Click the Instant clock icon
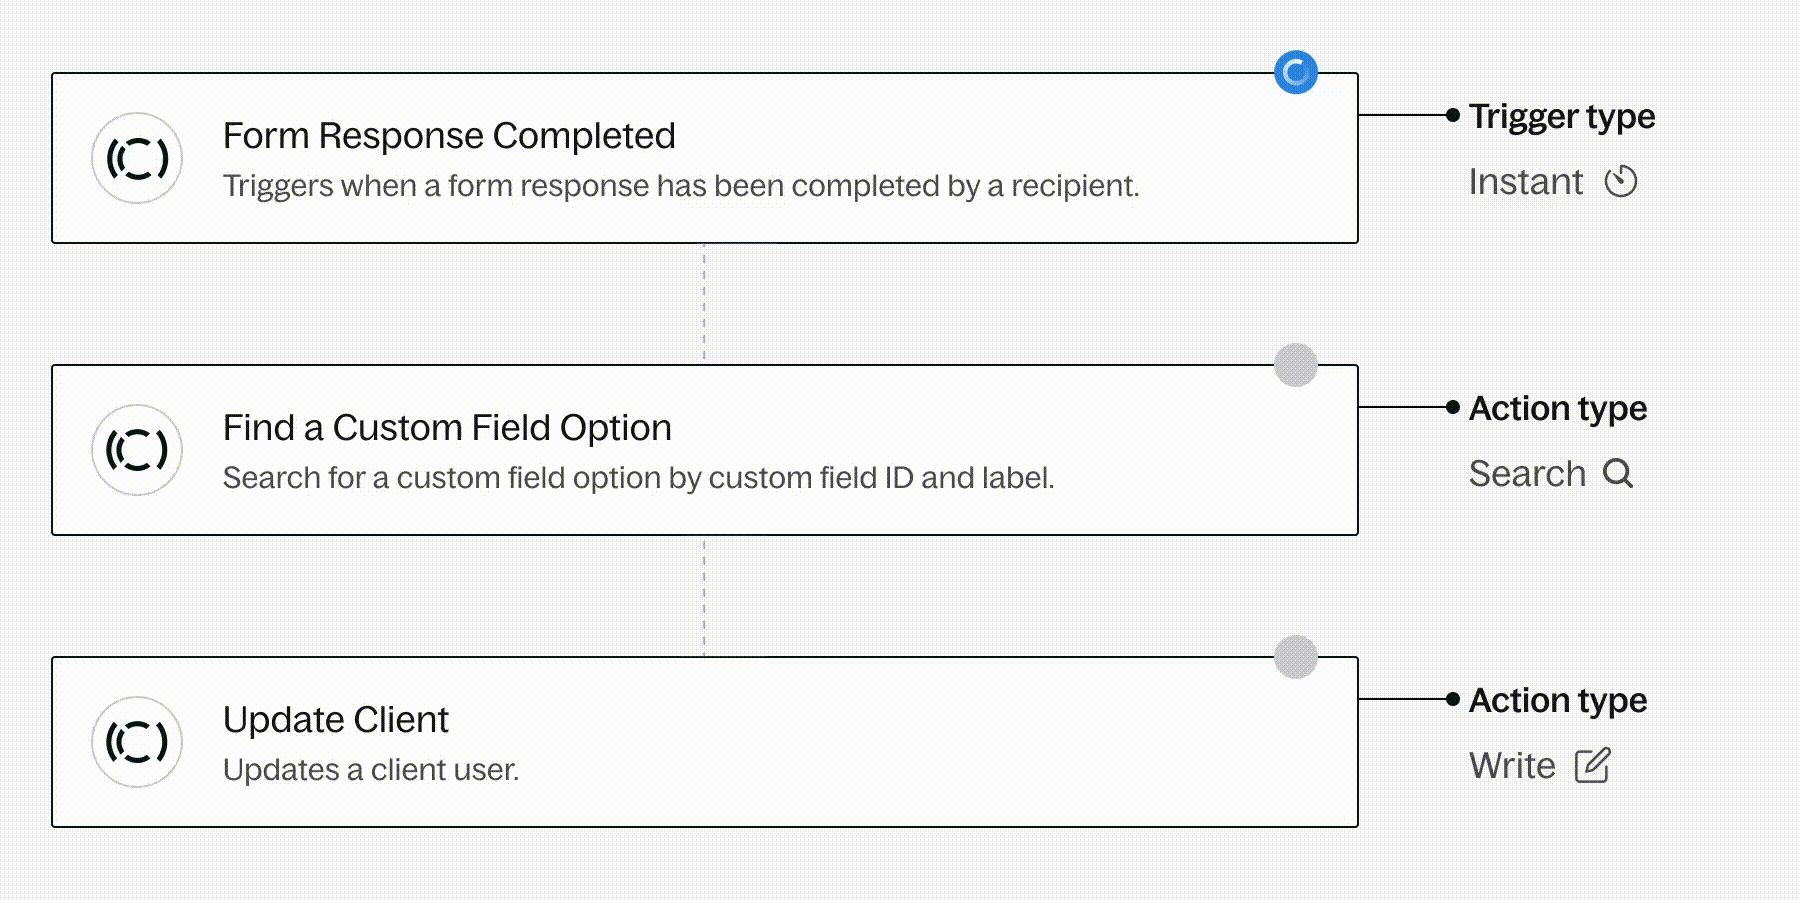This screenshot has height=900, width=1800. click(x=1621, y=182)
